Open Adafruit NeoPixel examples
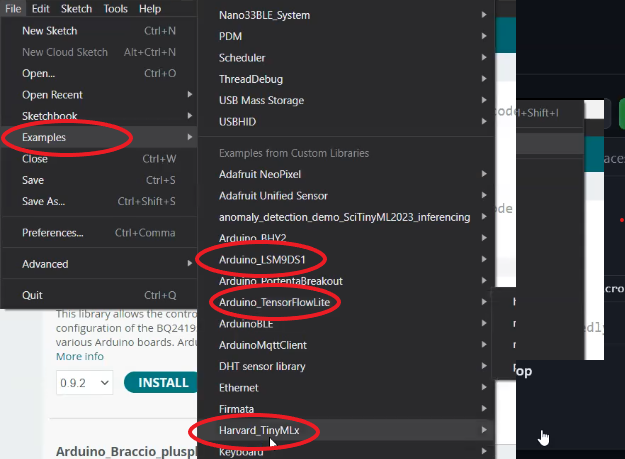Screen dimensions: 625x459 (346, 174)
